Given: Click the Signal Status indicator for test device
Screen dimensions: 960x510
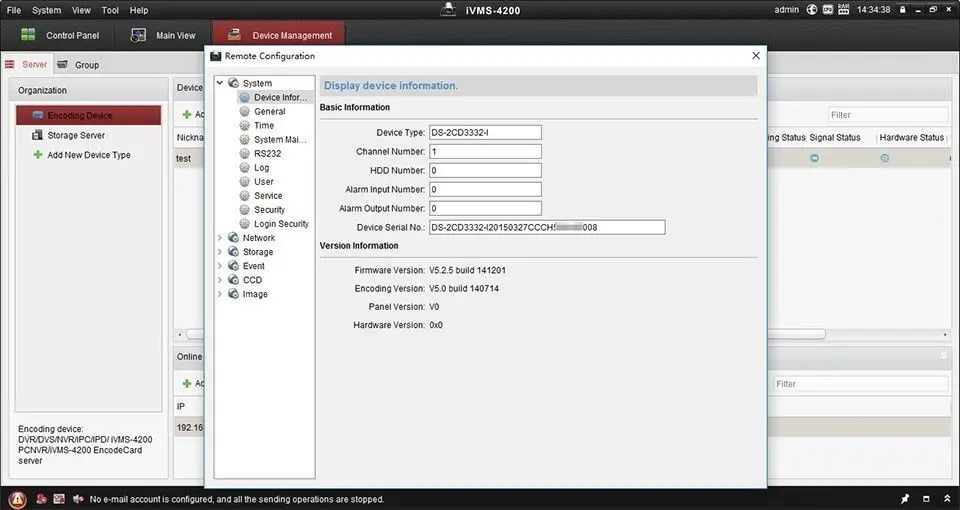Looking at the screenshot, I should 814,158.
